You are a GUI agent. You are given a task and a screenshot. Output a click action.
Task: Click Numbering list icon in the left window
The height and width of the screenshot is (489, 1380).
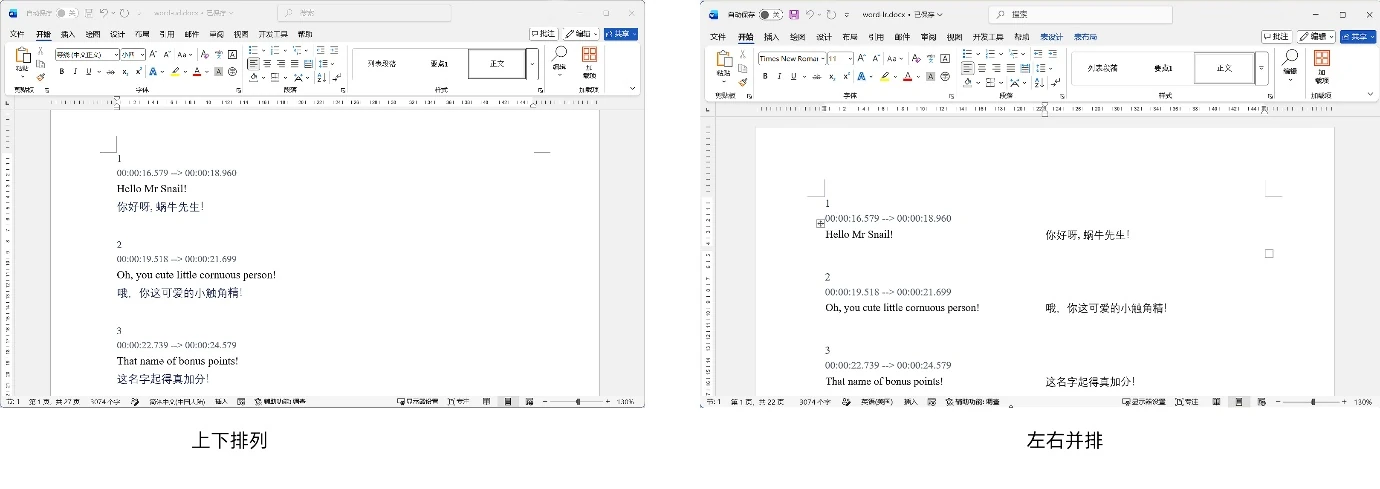click(274, 50)
